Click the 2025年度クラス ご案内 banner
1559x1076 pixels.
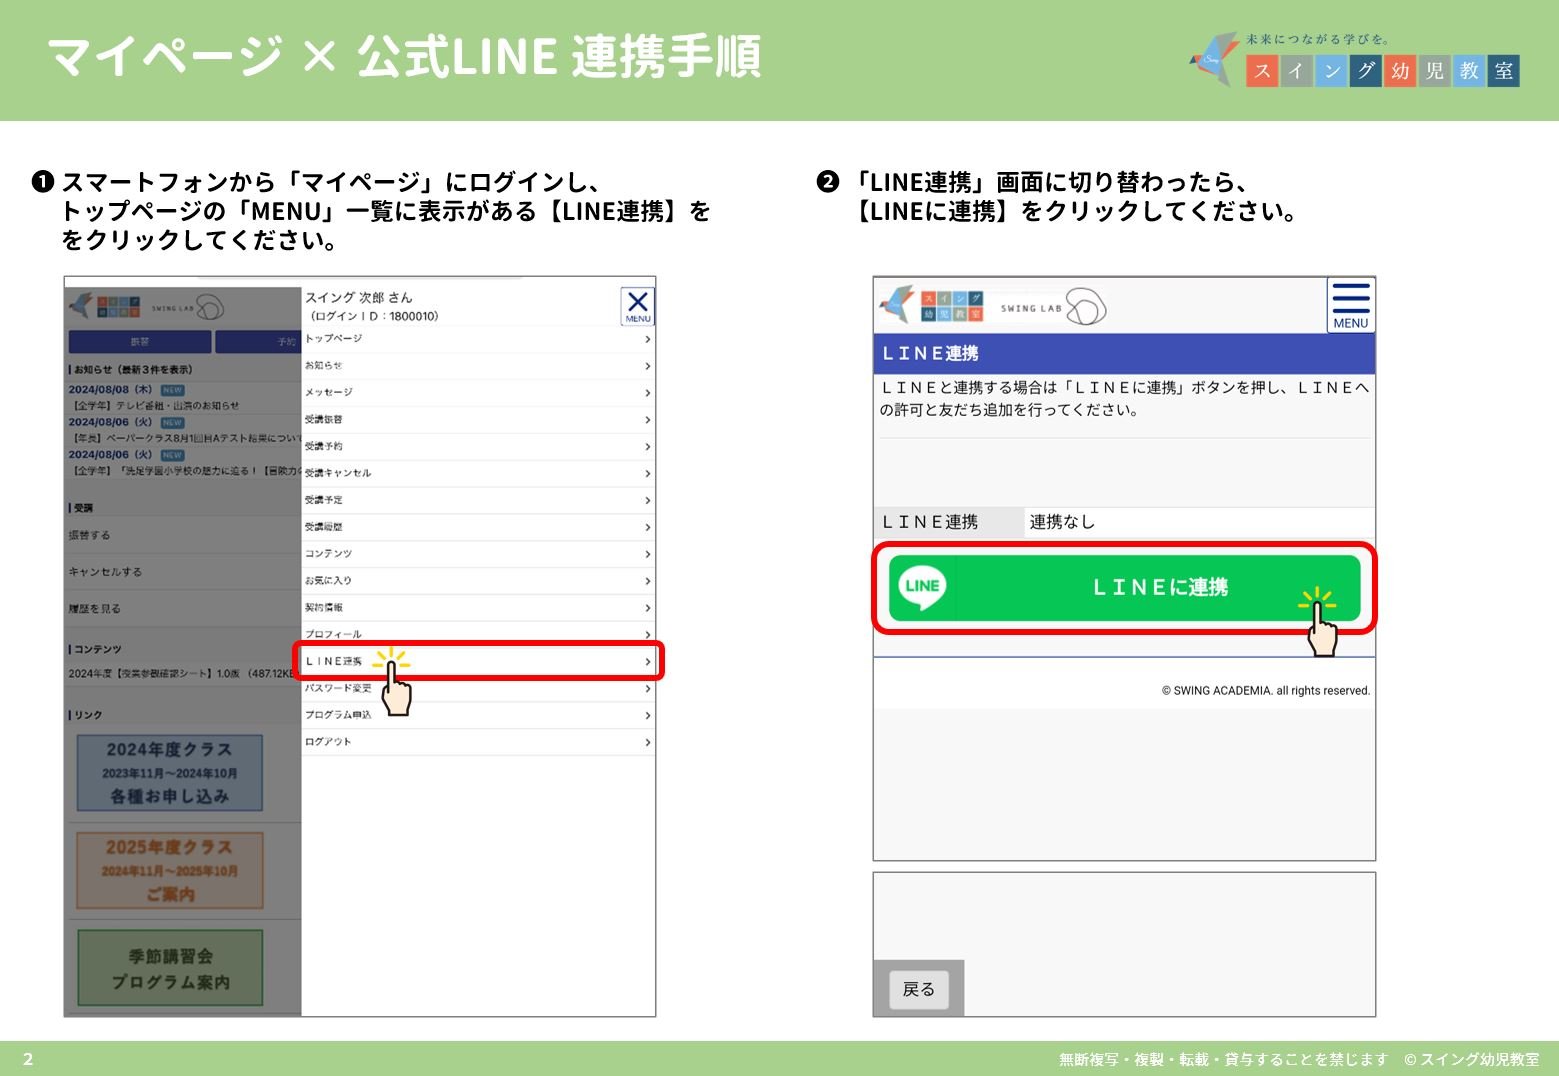(x=170, y=870)
